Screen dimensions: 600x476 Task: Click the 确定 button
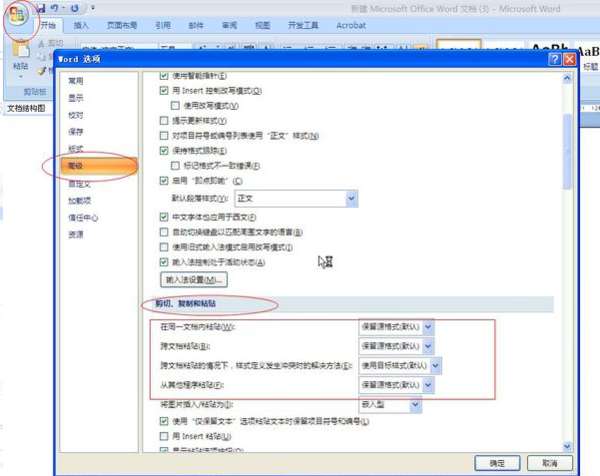tap(497, 463)
